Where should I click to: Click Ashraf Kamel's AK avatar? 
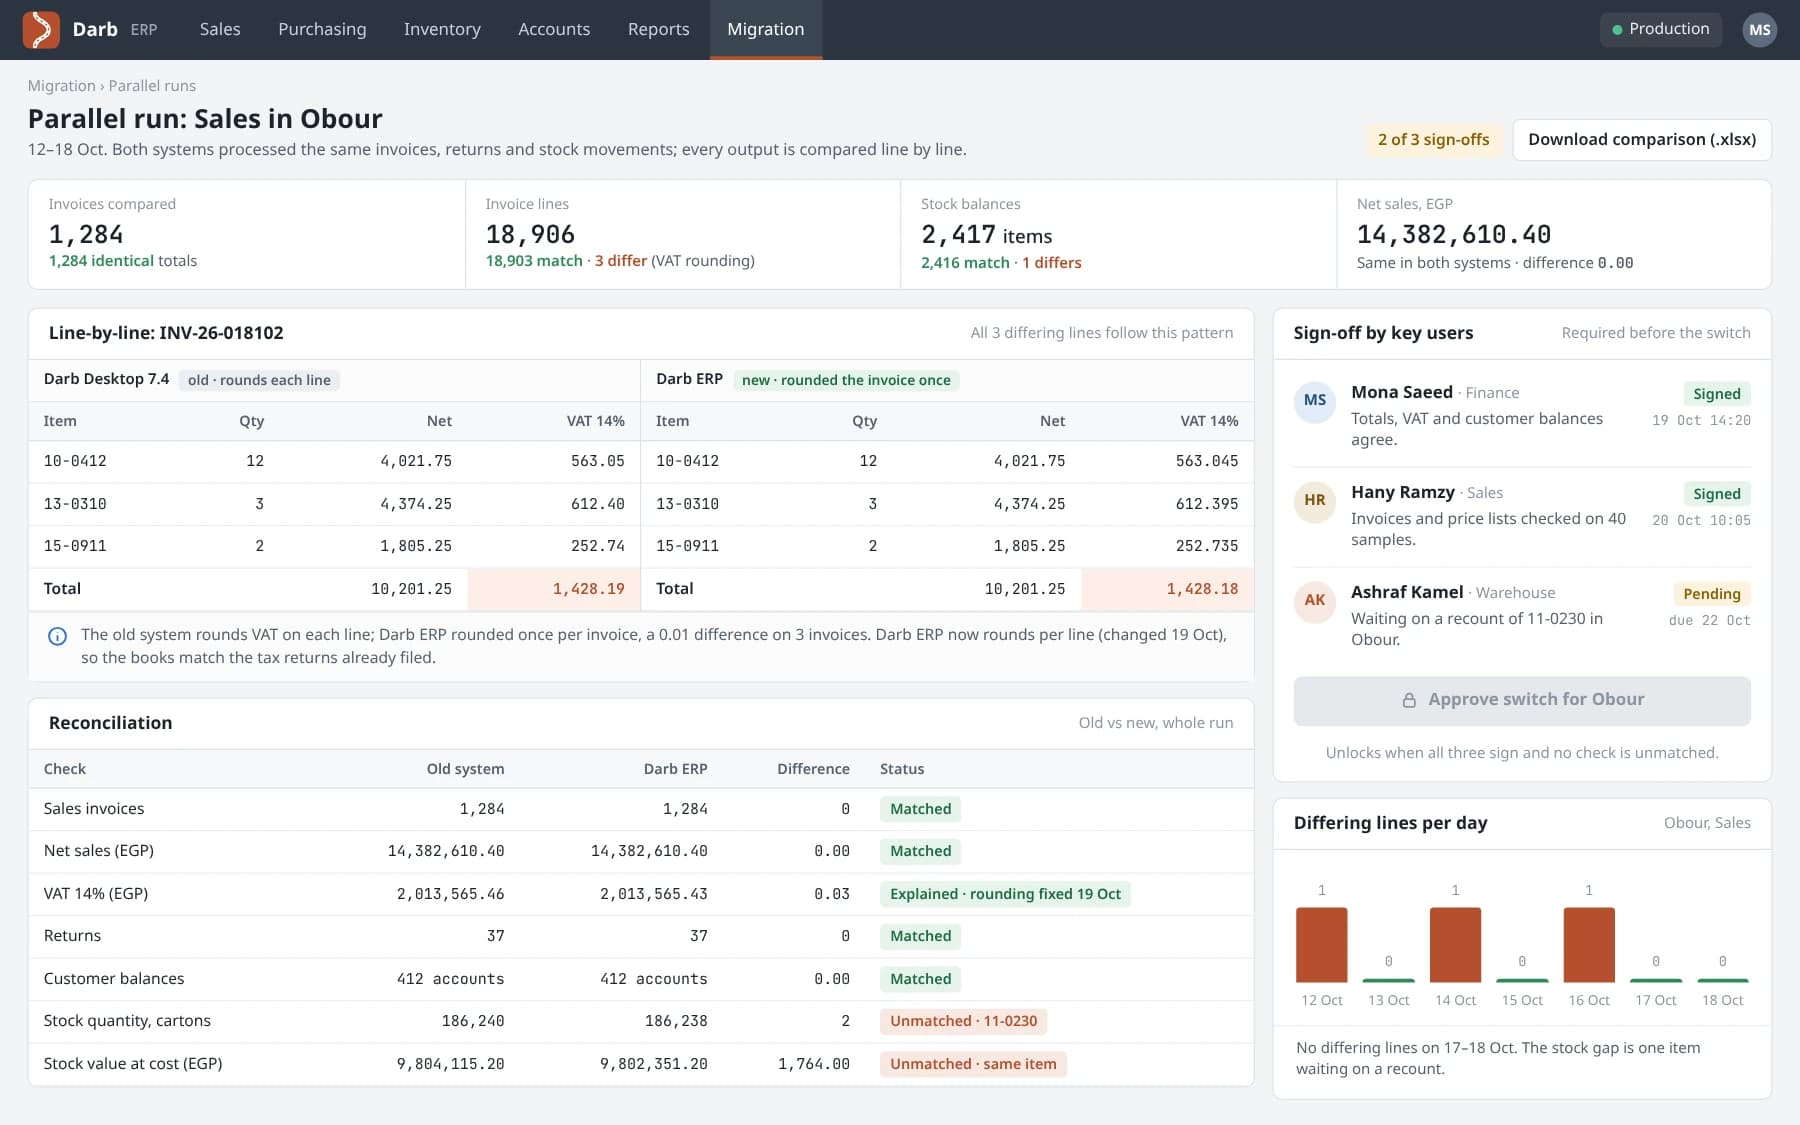click(x=1315, y=601)
